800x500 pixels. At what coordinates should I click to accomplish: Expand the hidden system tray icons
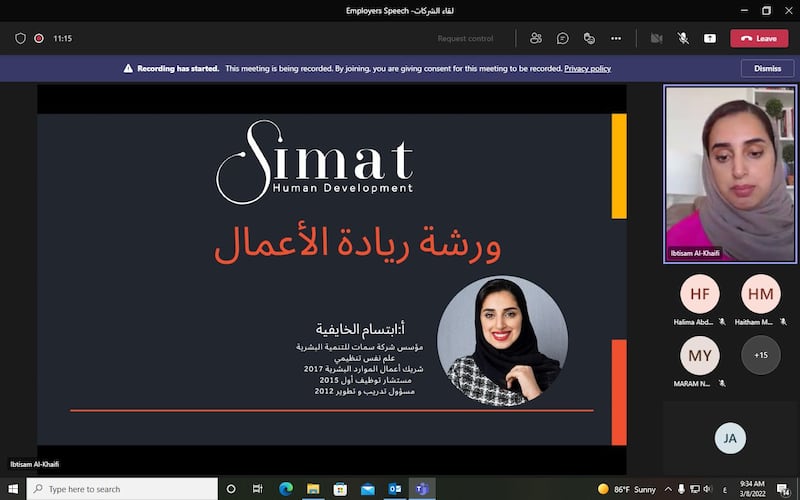coord(668,489)
